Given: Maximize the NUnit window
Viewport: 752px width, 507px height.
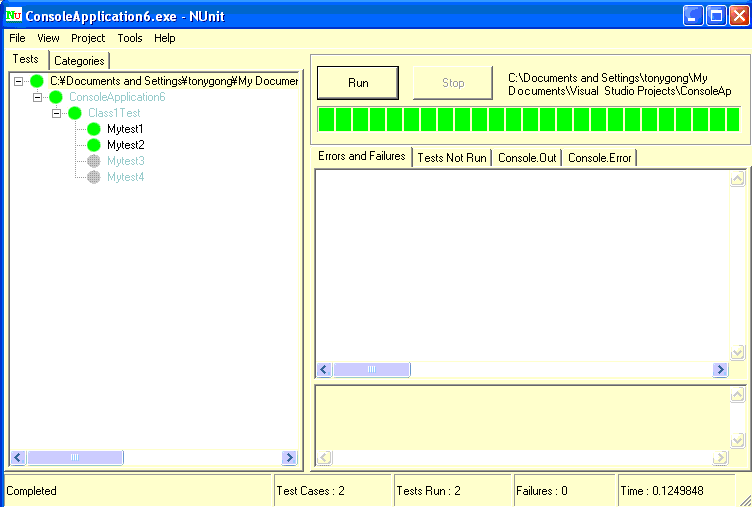Looking at the screenshot, I should click(716, 16).
